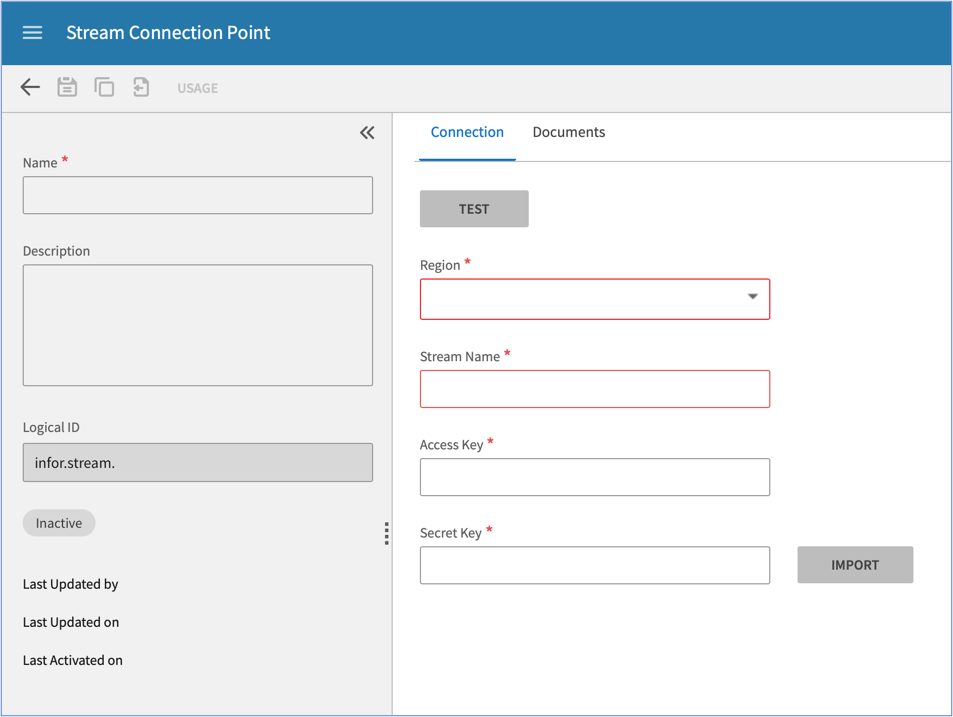This screenshot has width=953, height=717.
Task: Click inside the Secret Key field
Action: tap(595, 566)
